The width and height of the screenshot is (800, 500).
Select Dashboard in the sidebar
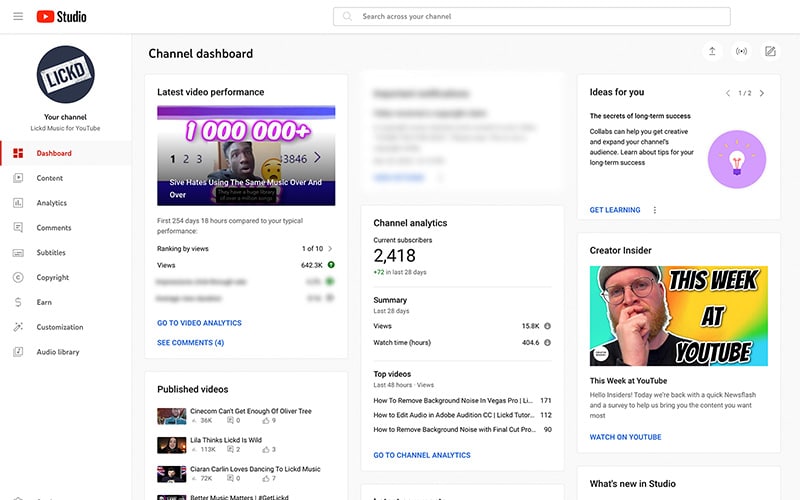pyautogui.click(x=65, y=153)
